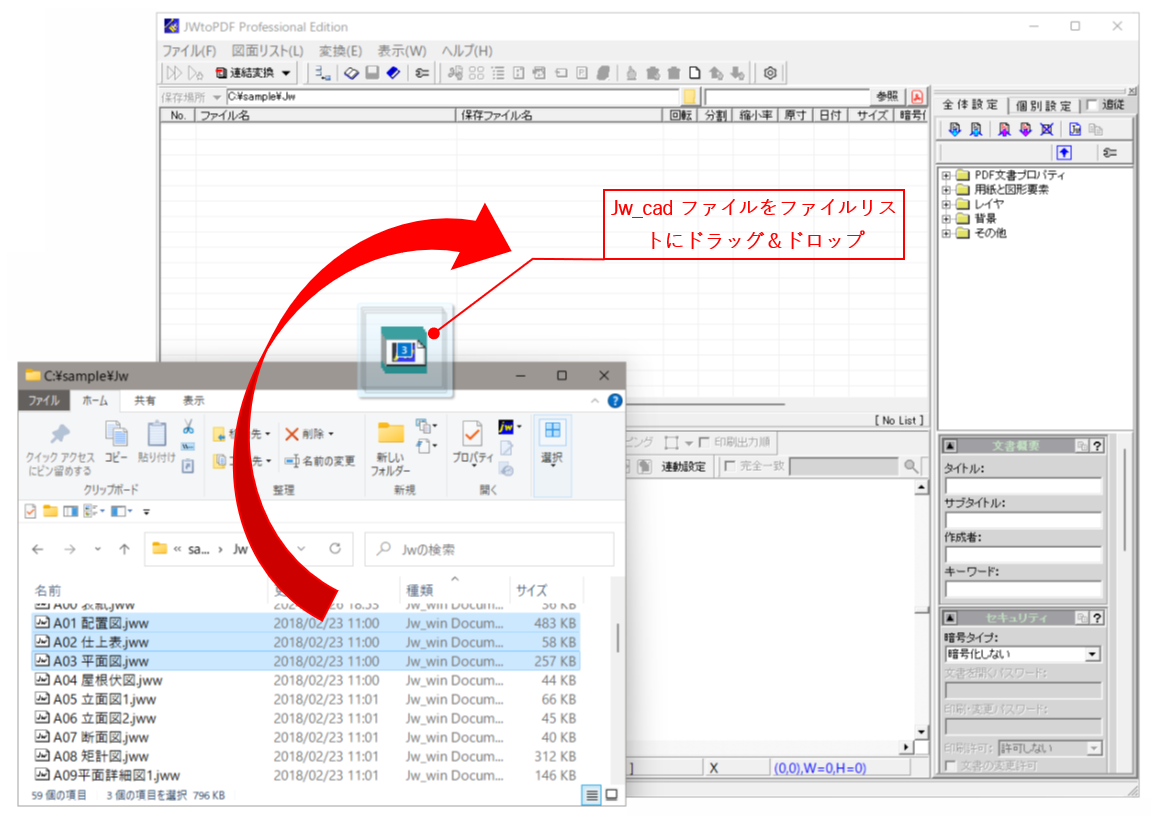This screenshot has height=826, width=1164.
Task: Click the yellow folder icon next to save path
Action: [690, 97]
